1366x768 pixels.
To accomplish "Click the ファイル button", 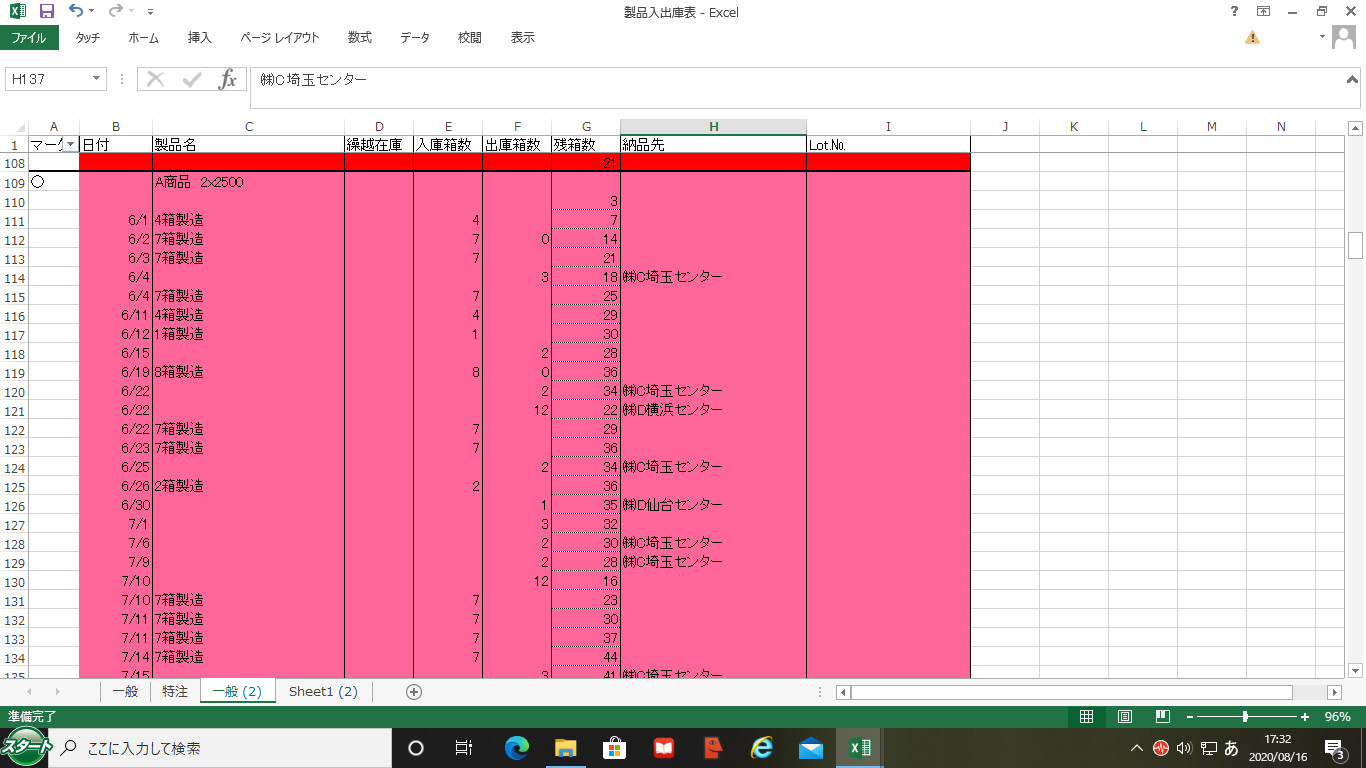I will (x=29, y=38).
